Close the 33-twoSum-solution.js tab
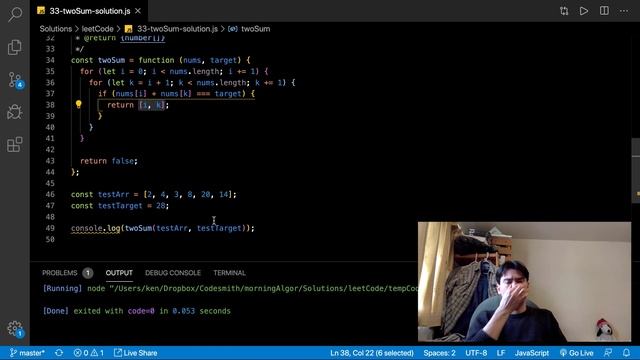This screenshot has height=360, width=640. (x=138, y=11)
